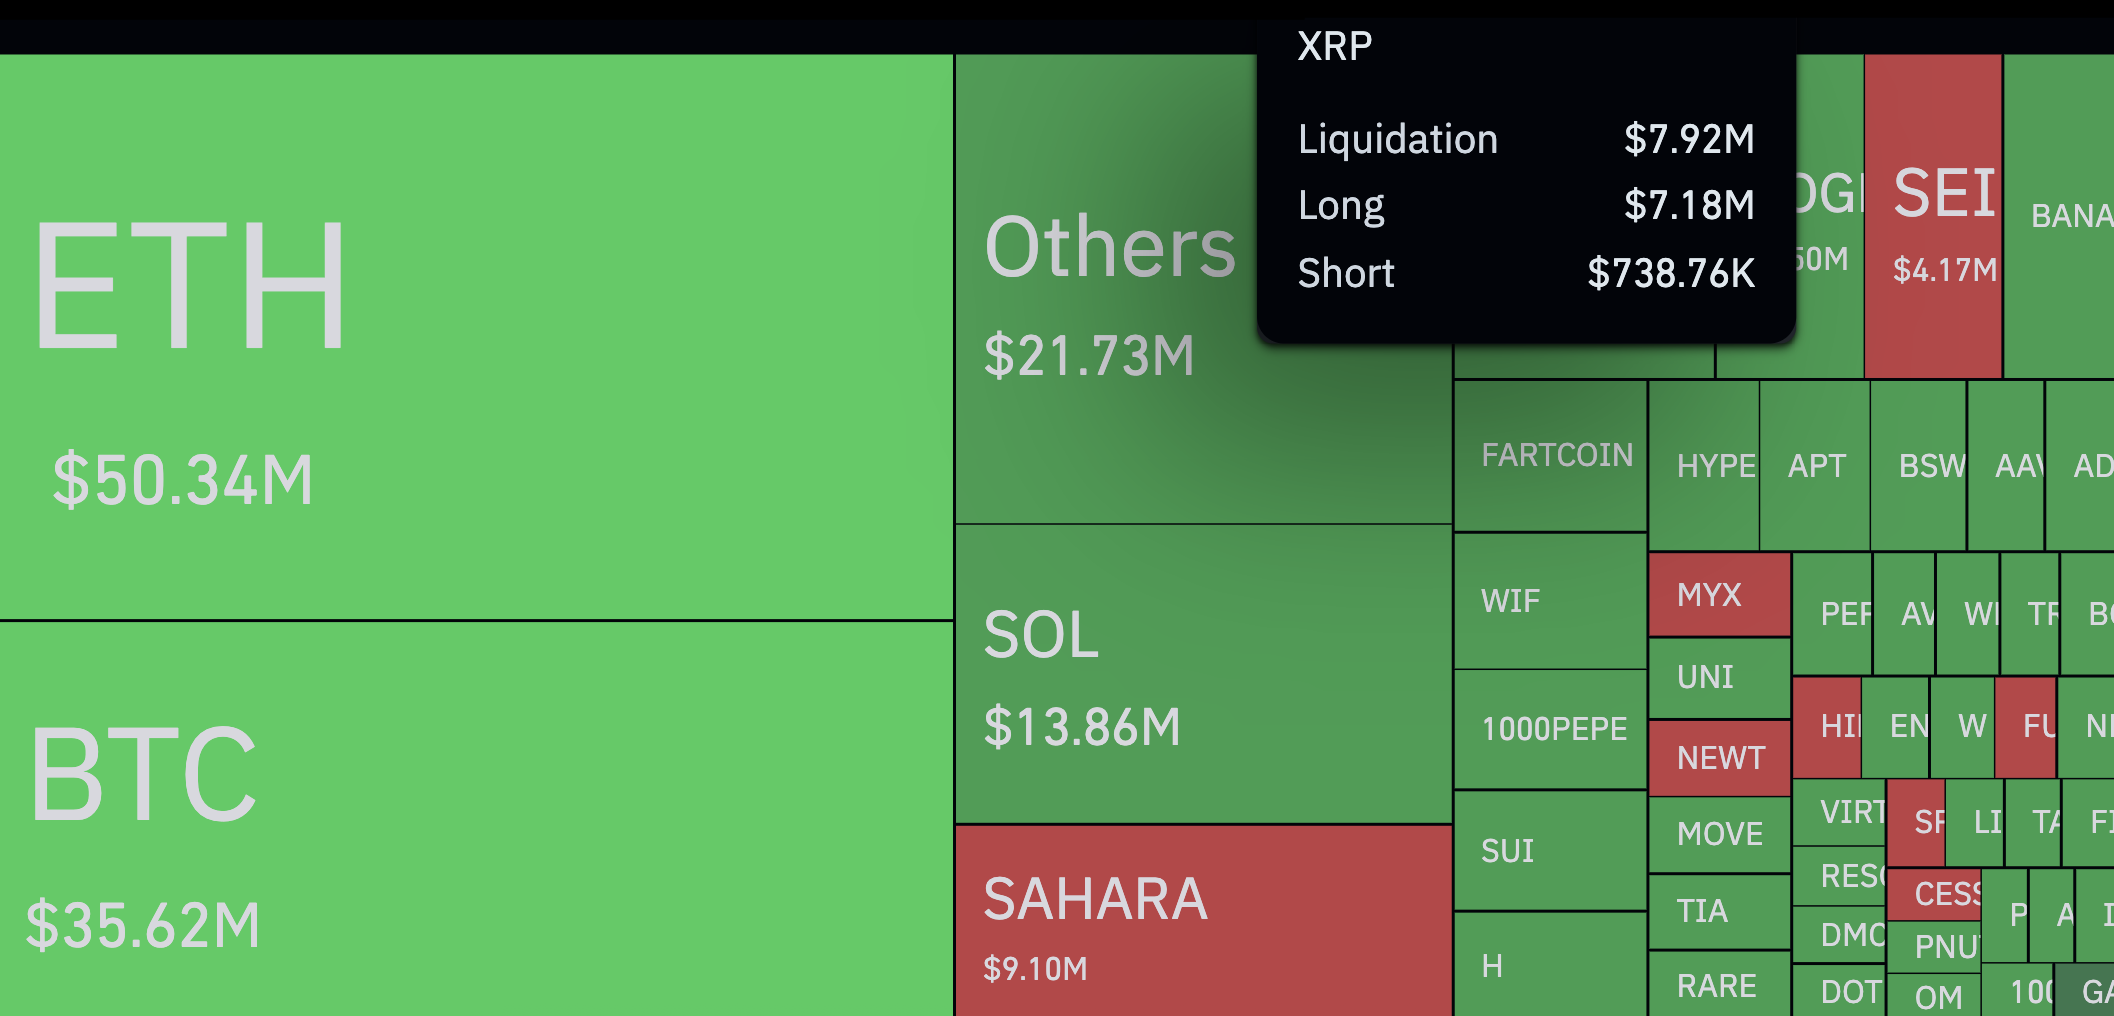Select the BSW tile
2114x1016 pixels.
click(1919, 466)
